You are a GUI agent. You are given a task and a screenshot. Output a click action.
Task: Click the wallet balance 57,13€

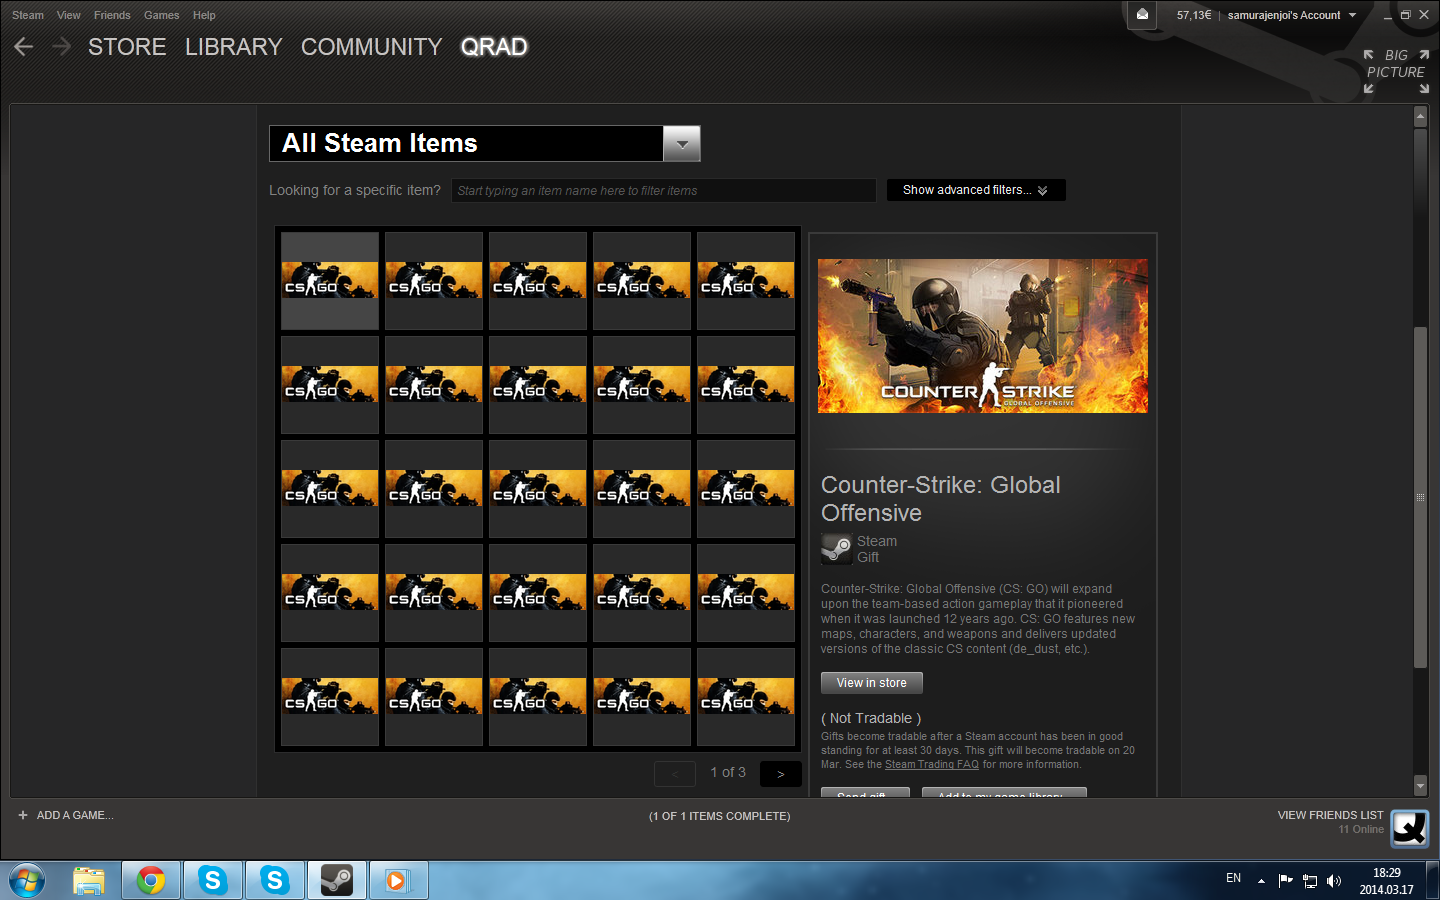[x=1194, y=15]
